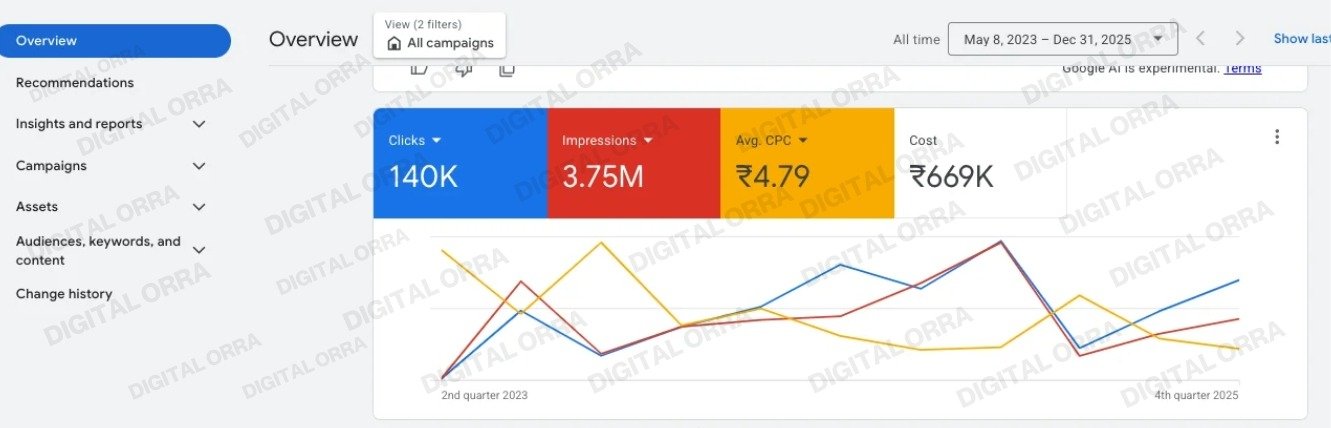
Task: Open the three-dot chart options menu
Action: coord(1276,137)
